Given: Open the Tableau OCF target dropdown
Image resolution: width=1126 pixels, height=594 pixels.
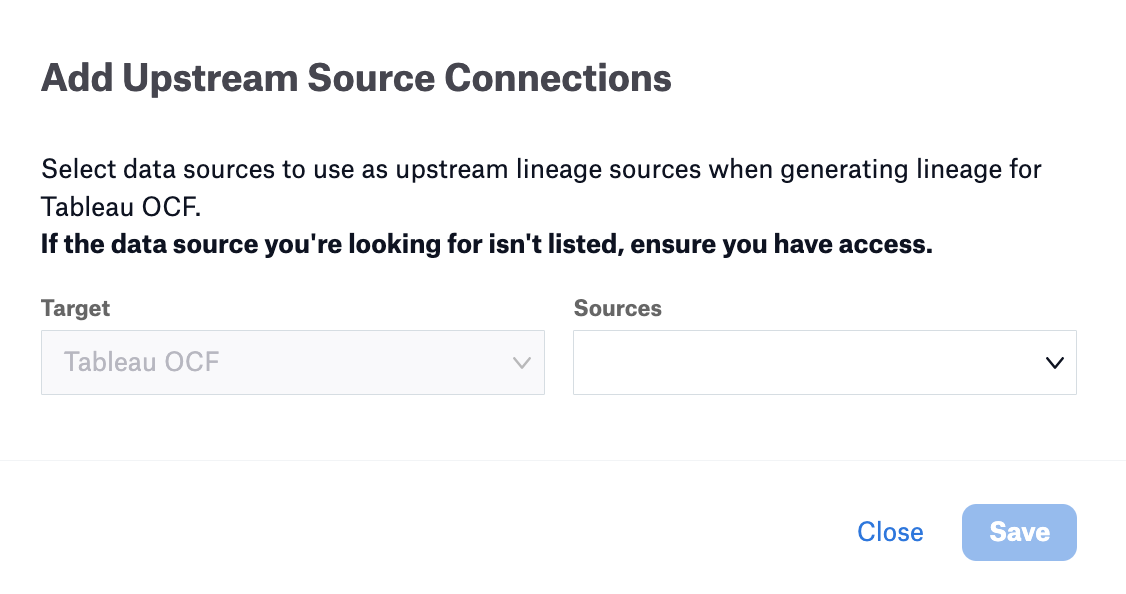Looking at the screenshot, I should (293, 362).
